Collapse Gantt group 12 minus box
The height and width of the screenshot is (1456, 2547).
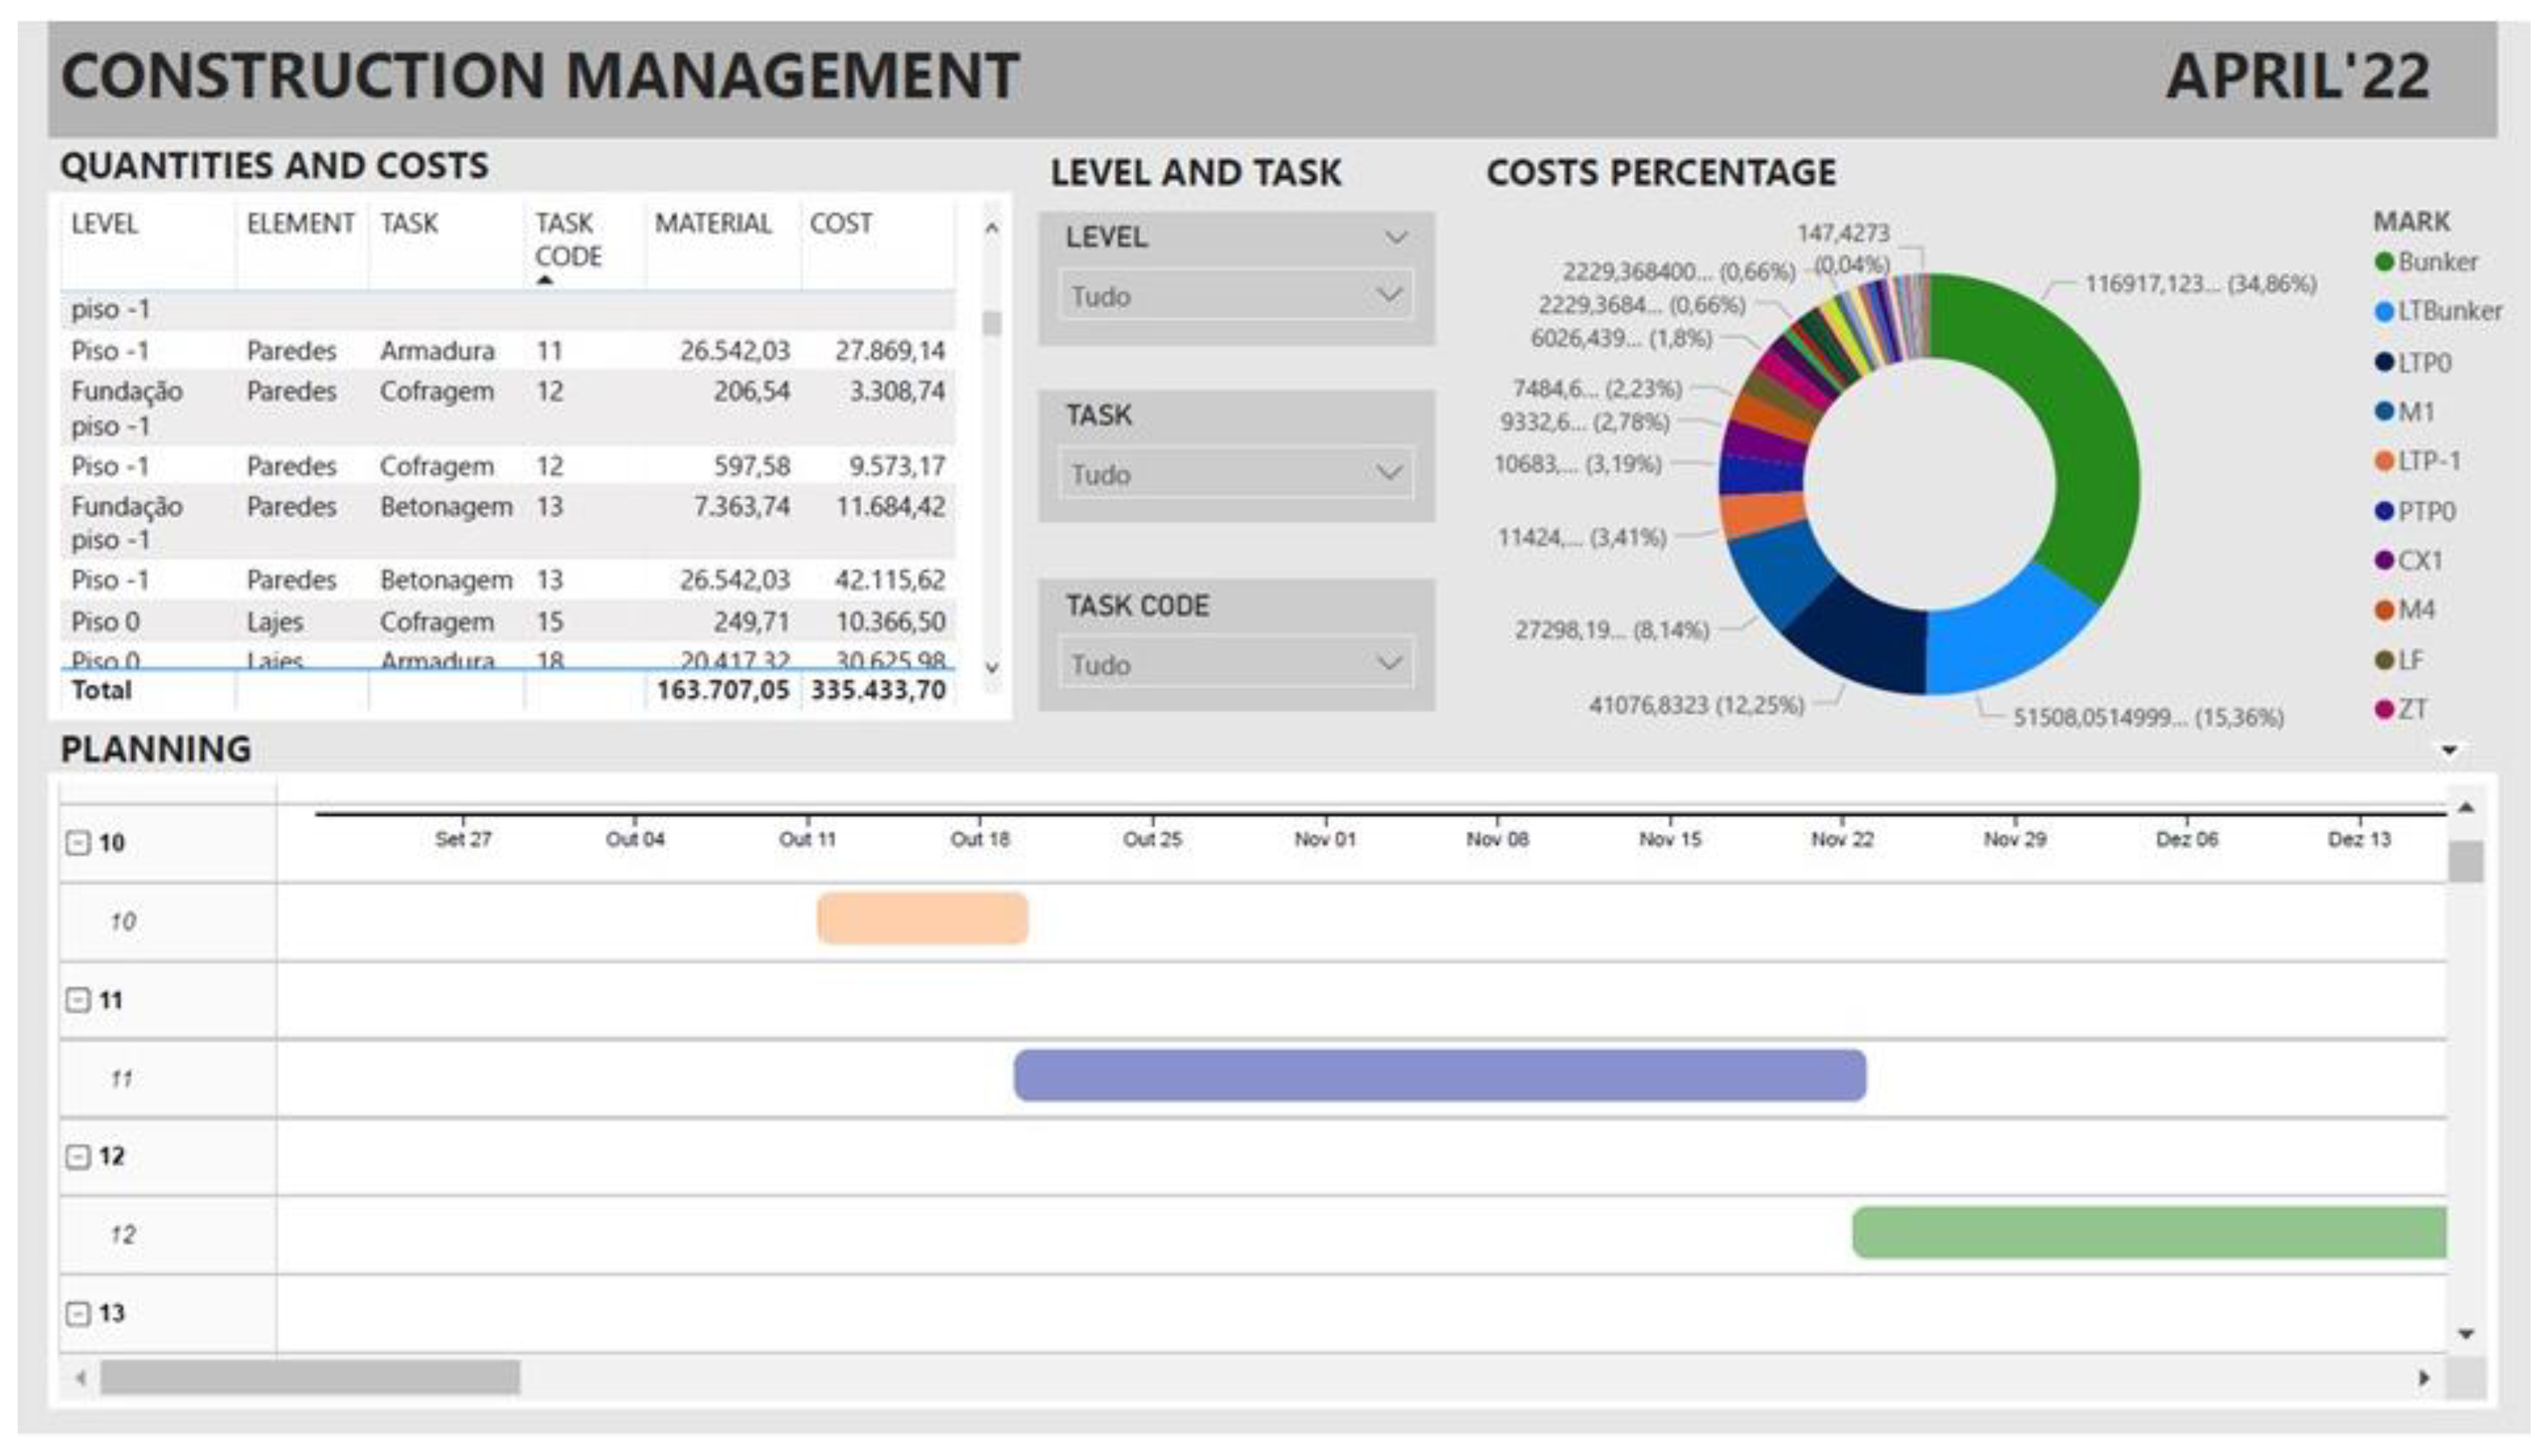click(x=78, y=1157)
